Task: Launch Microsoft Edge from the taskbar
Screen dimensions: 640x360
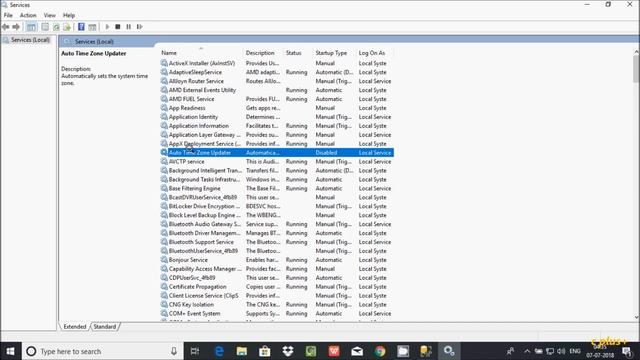Action: pyautogui.click(x=219, y=351)
